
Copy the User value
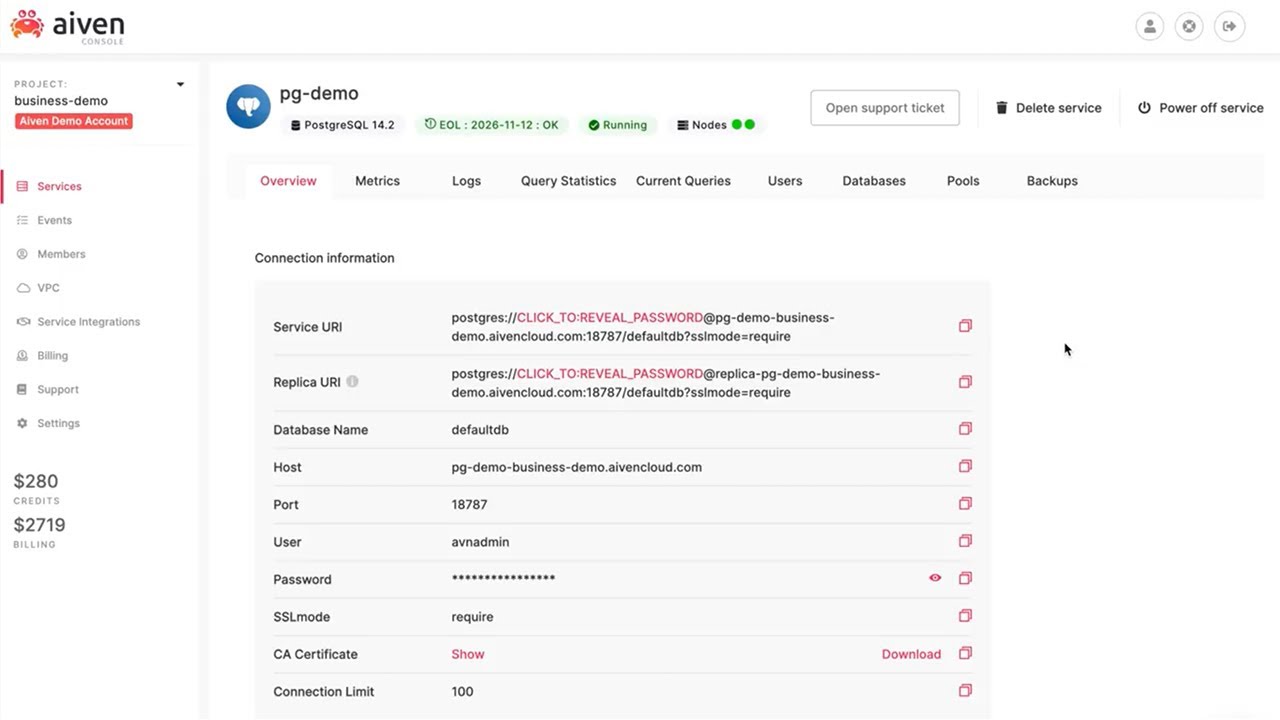[965, 541]
